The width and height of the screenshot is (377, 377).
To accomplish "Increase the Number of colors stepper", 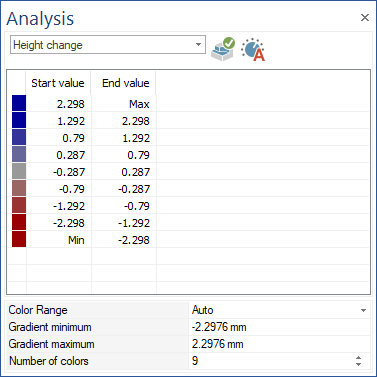I will 358,358.
